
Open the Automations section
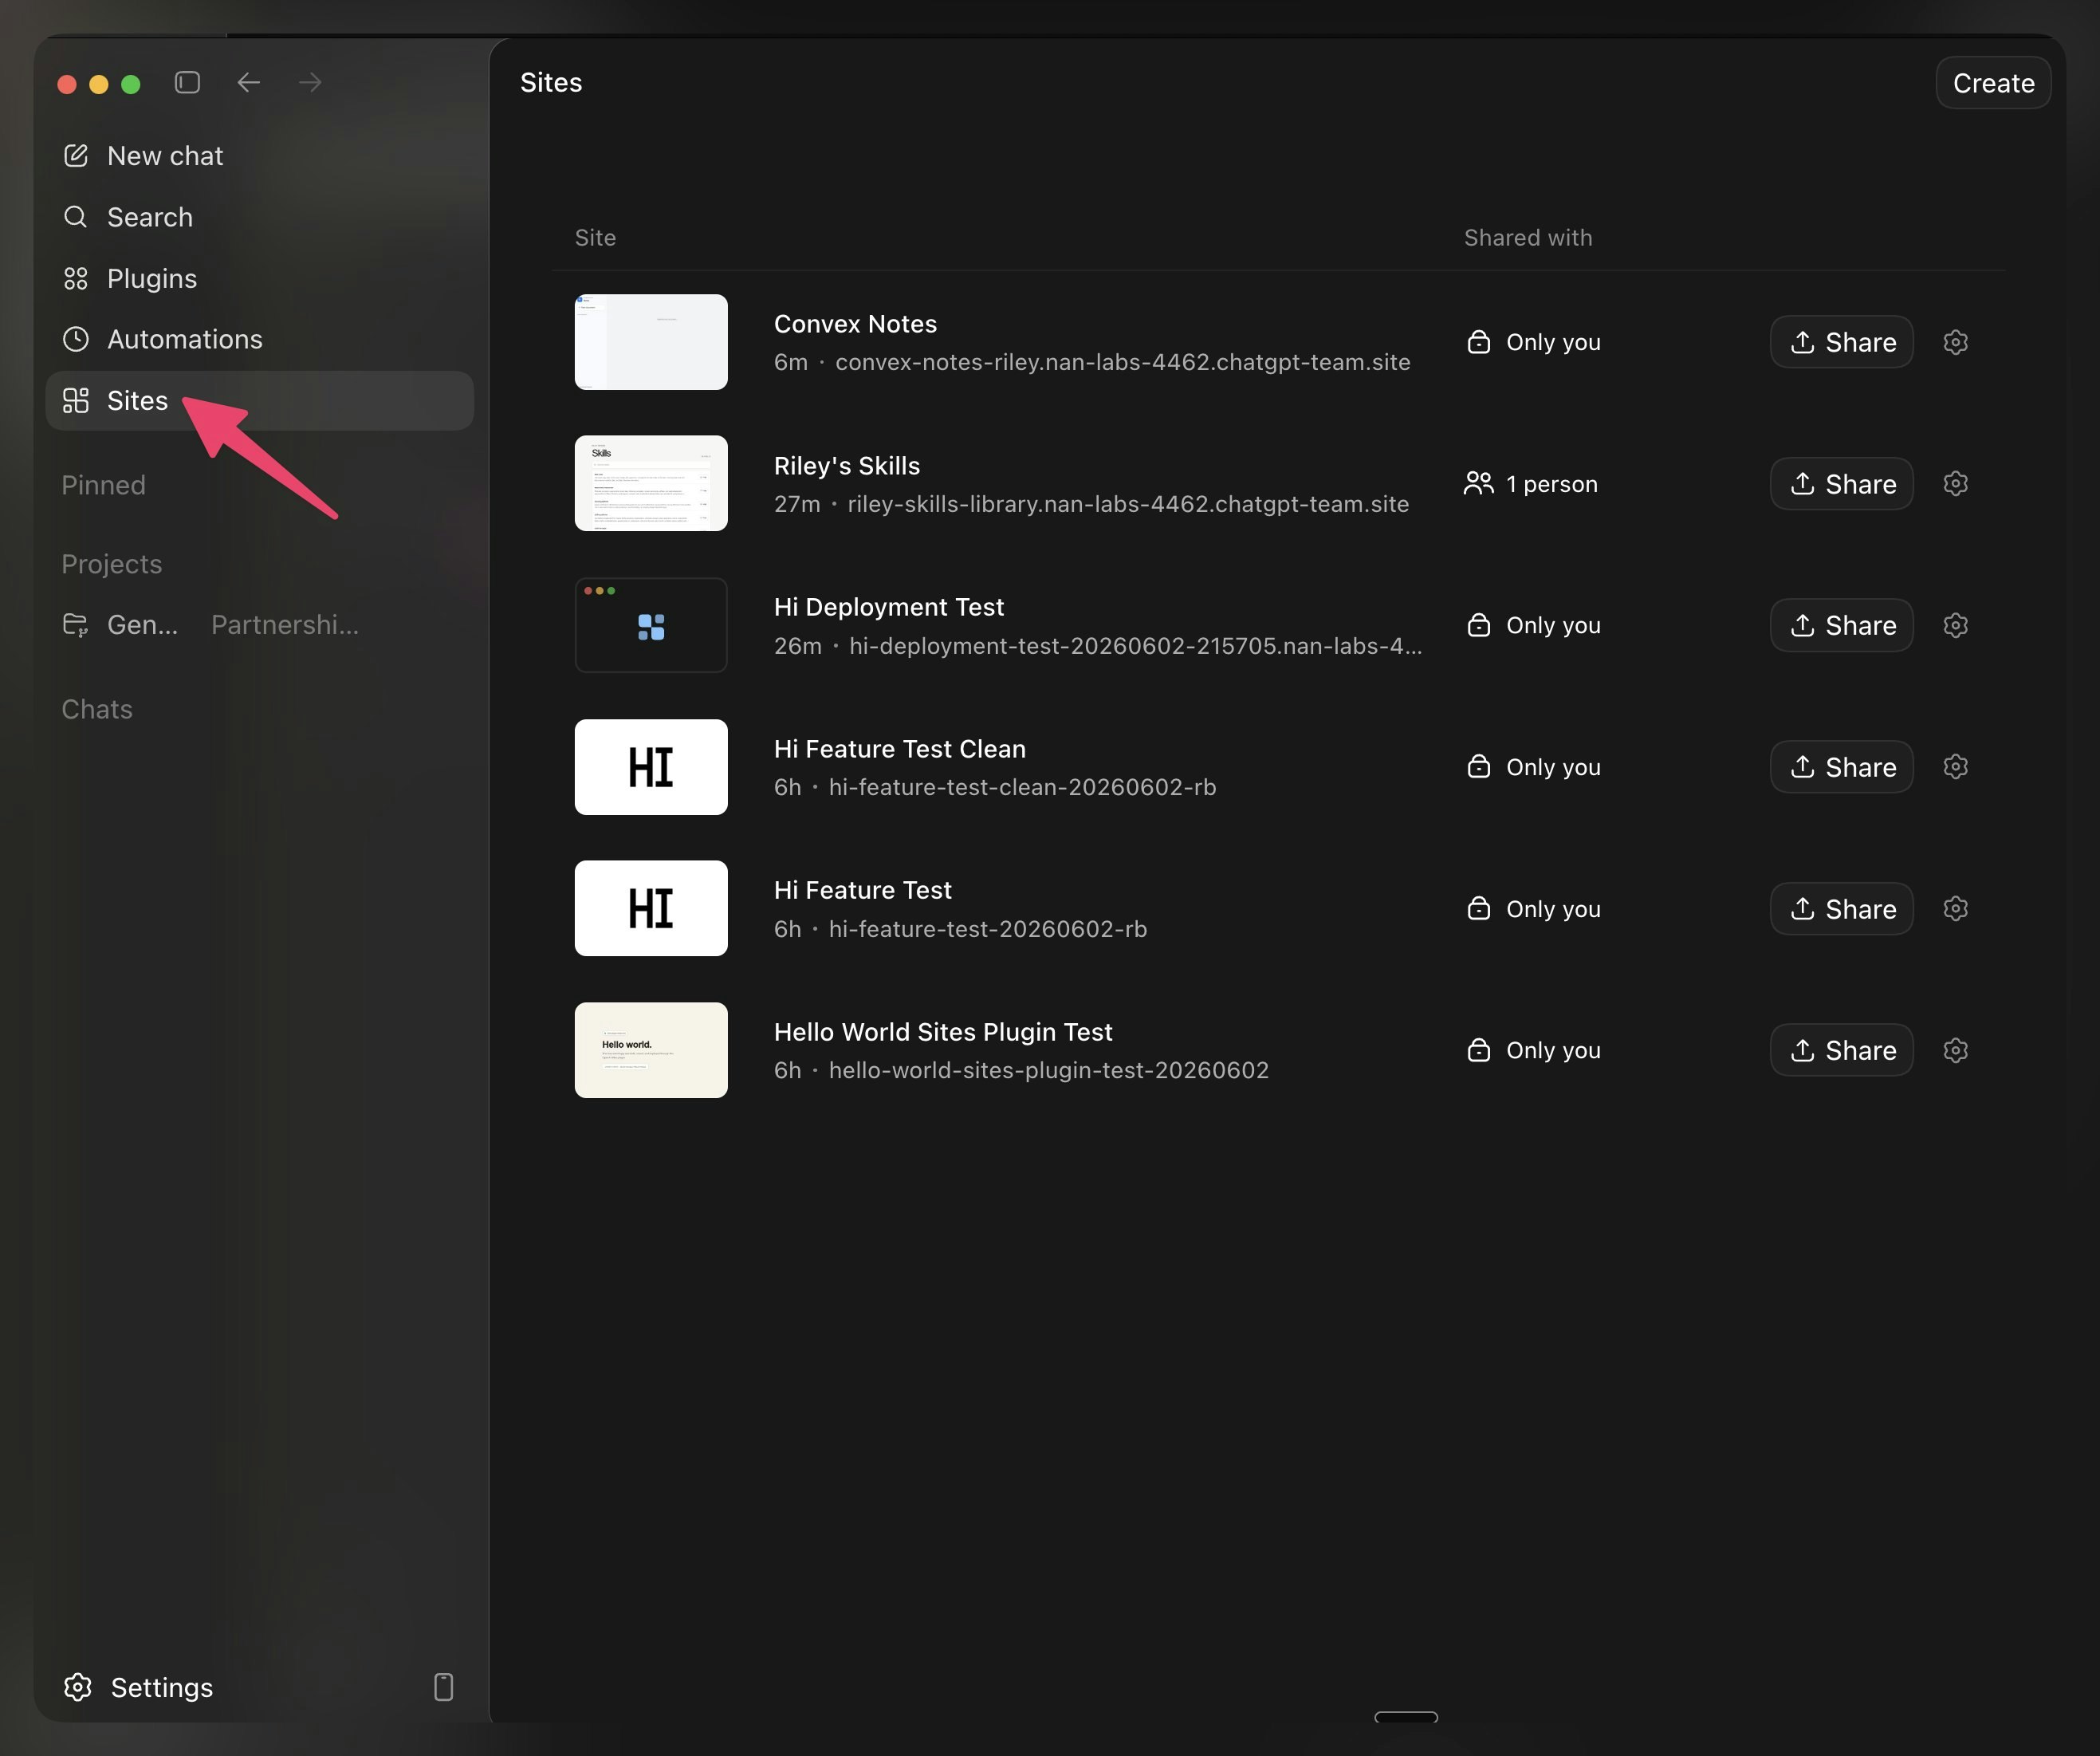[x=260, y=339]
